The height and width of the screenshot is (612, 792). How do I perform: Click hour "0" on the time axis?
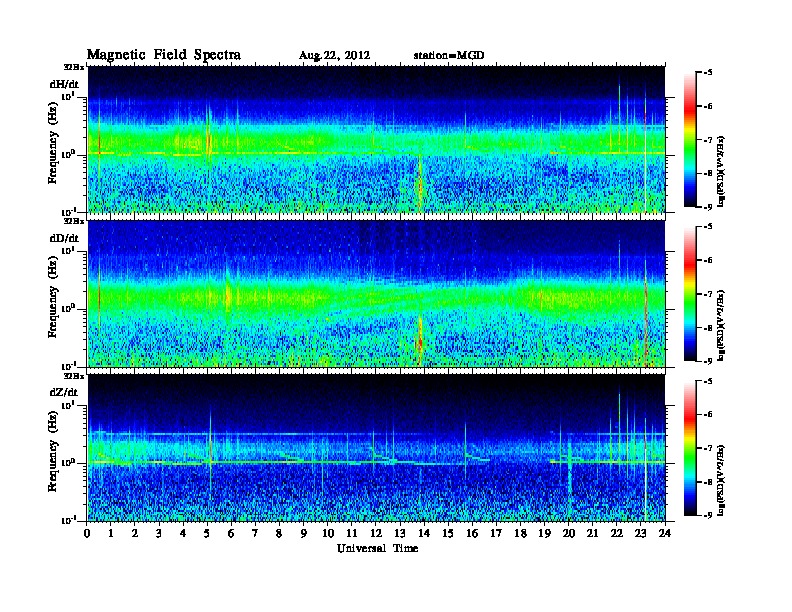pyautogui.click(x=87, y=533)
